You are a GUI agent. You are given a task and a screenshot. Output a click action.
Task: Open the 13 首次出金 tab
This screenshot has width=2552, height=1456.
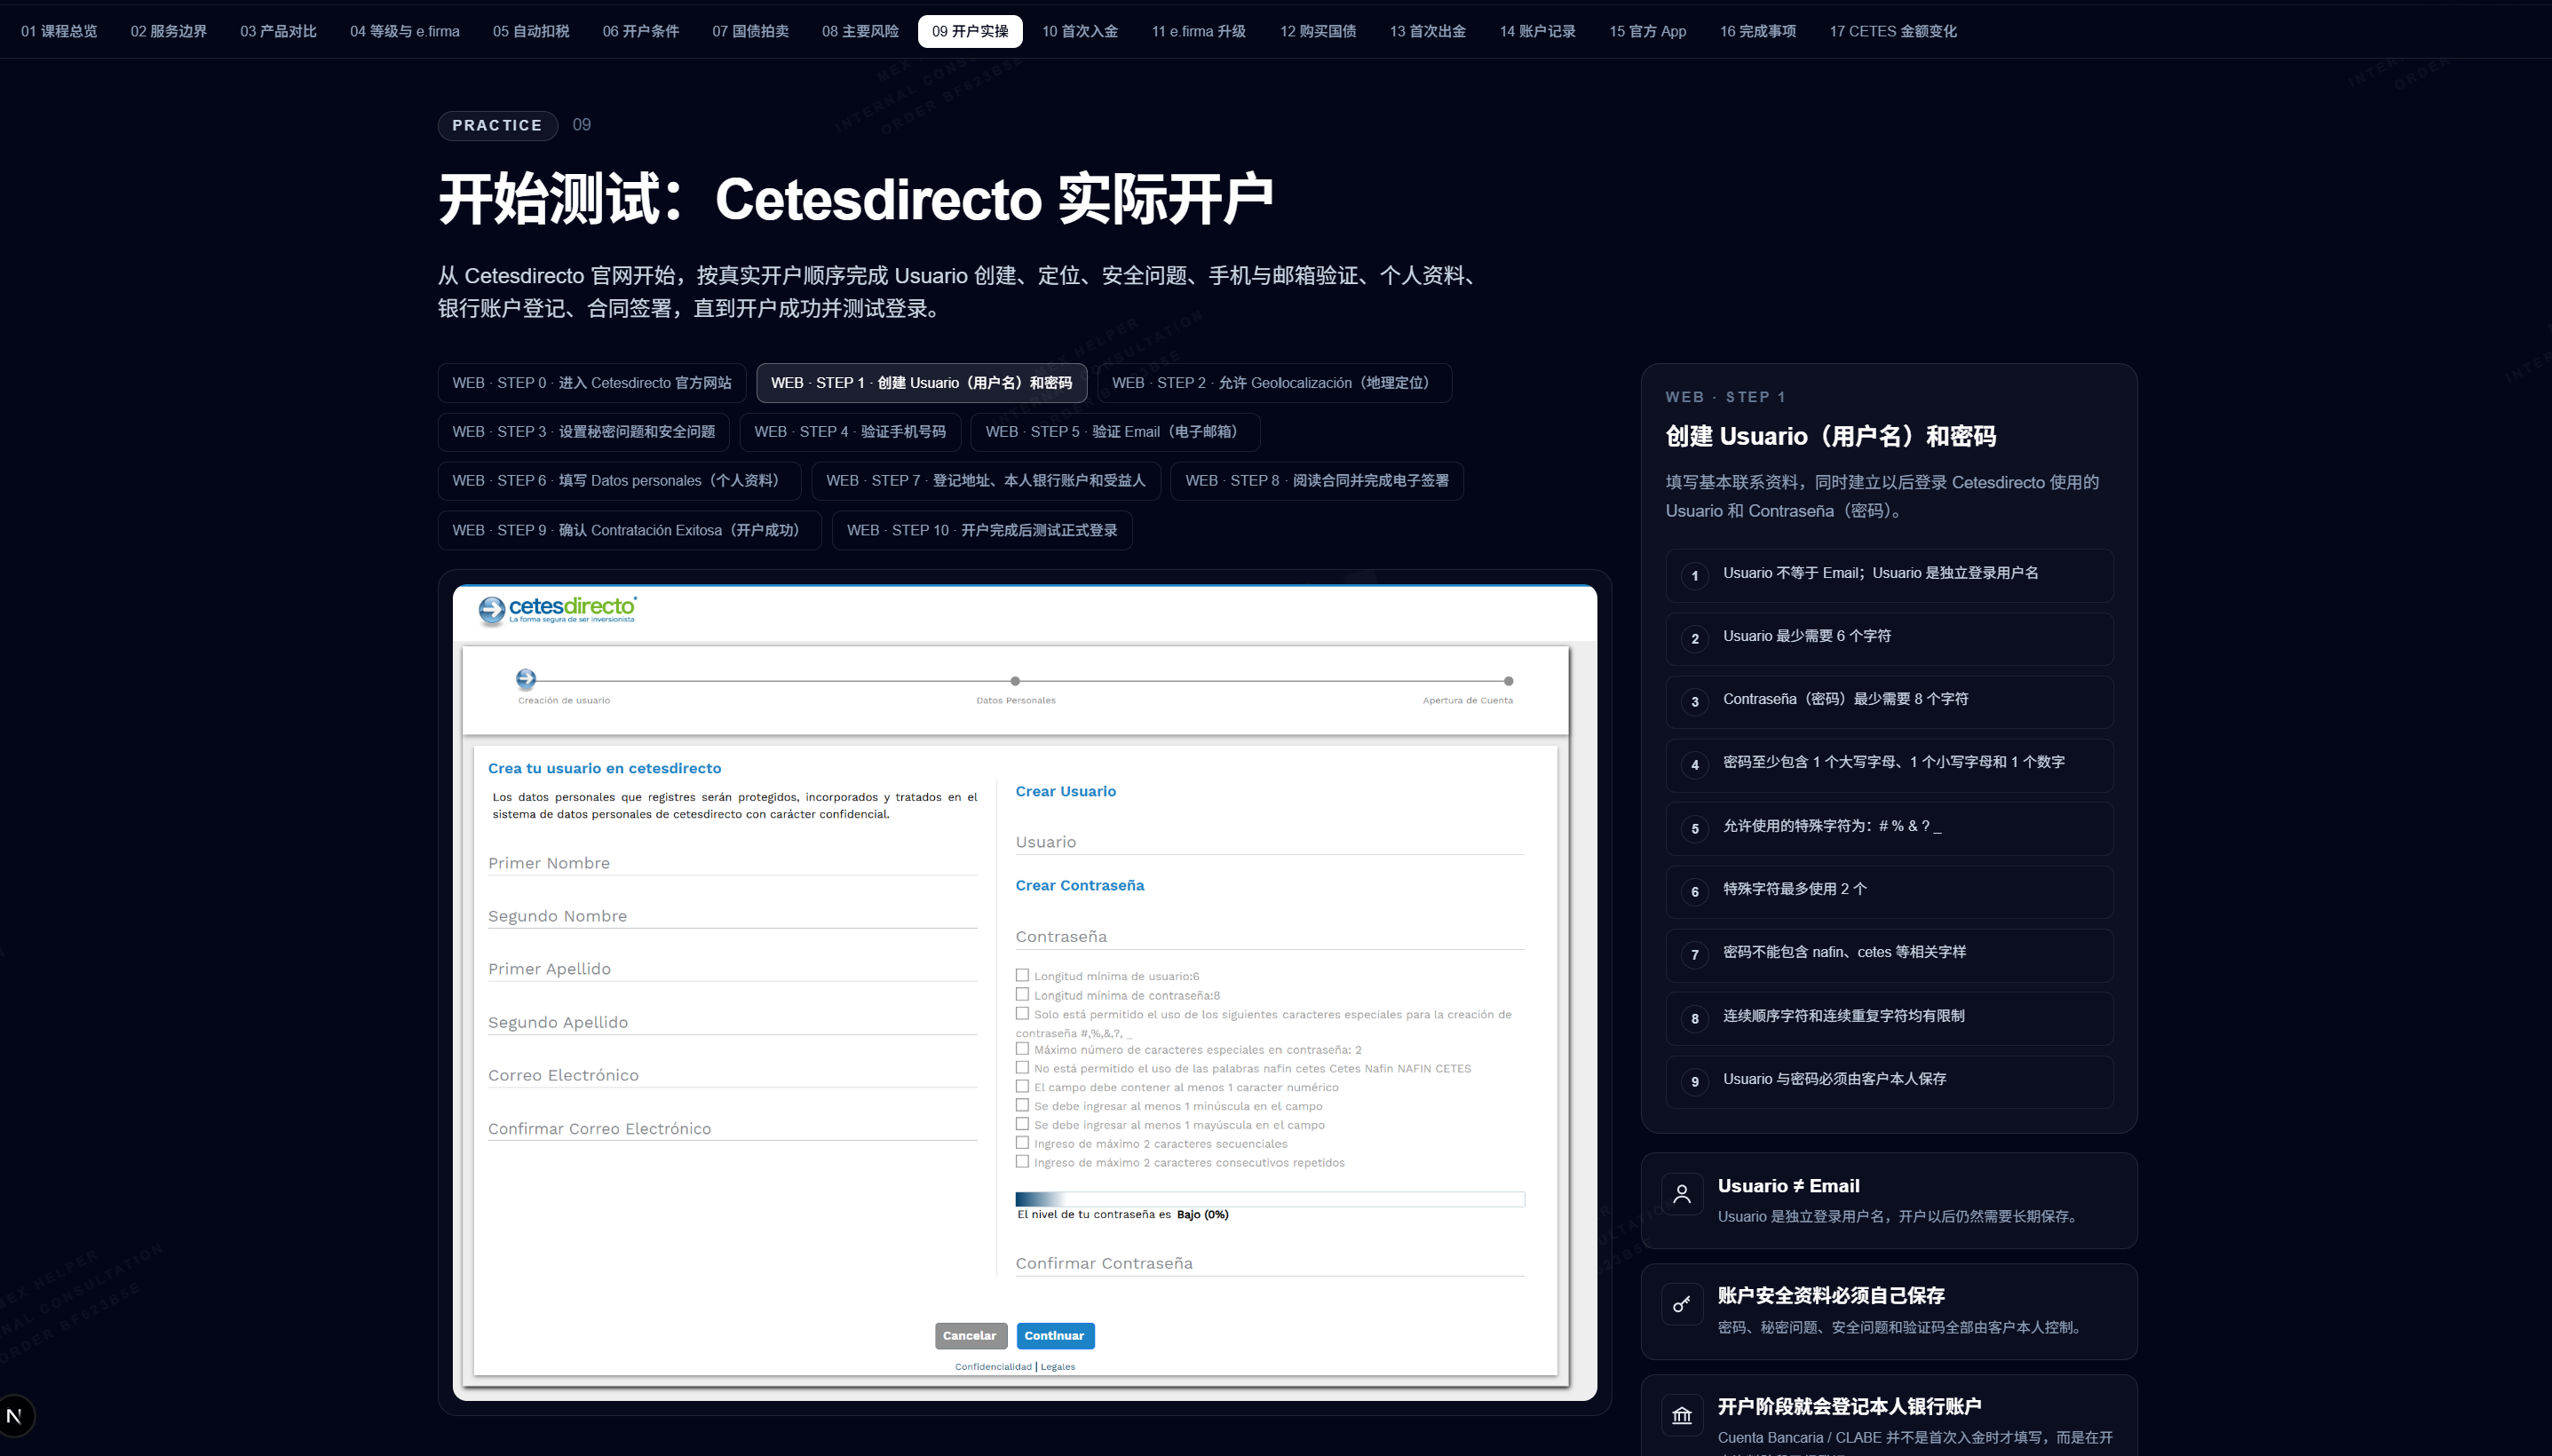point(1428,31)
